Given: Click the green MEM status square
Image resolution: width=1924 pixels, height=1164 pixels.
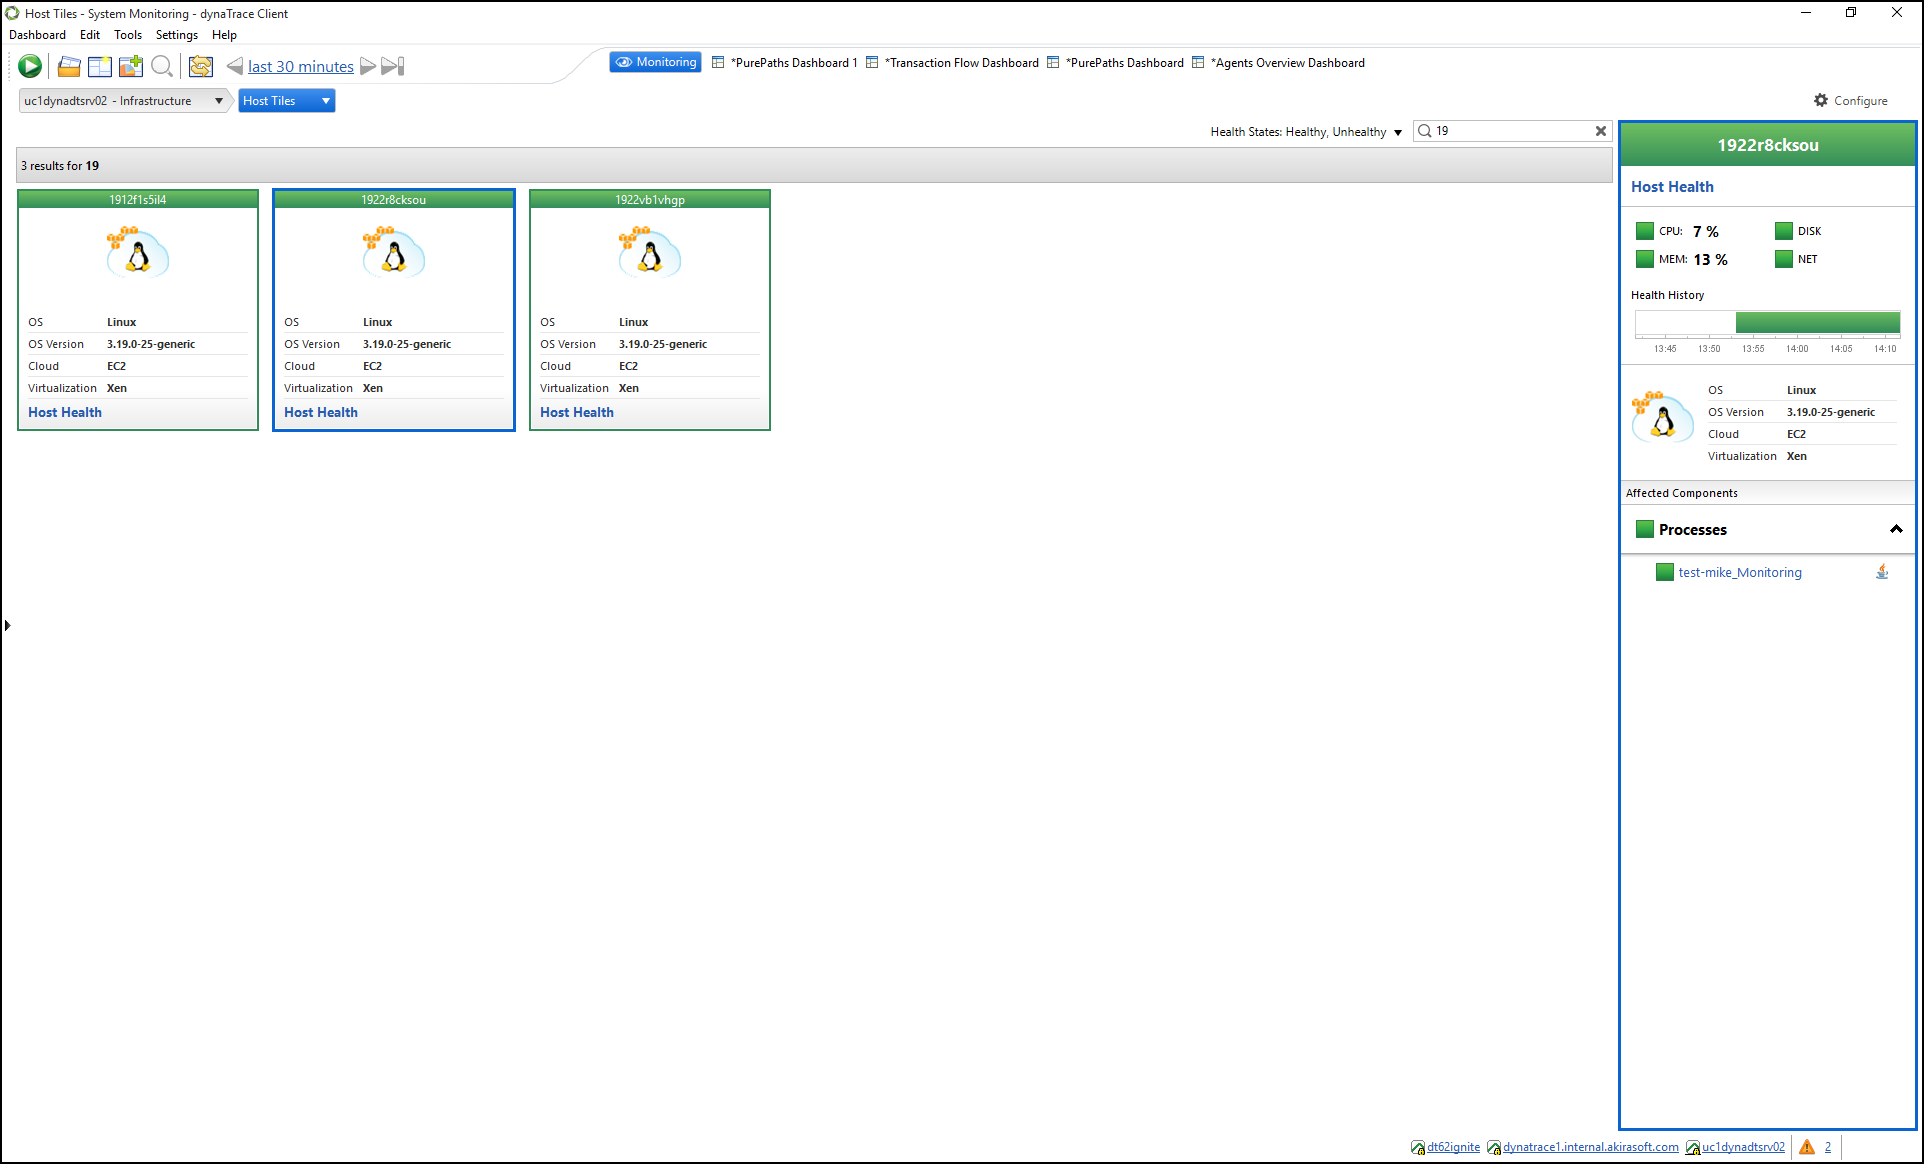Looking at the screenshot, I should pyautogui.click(x=1645, y=259).
